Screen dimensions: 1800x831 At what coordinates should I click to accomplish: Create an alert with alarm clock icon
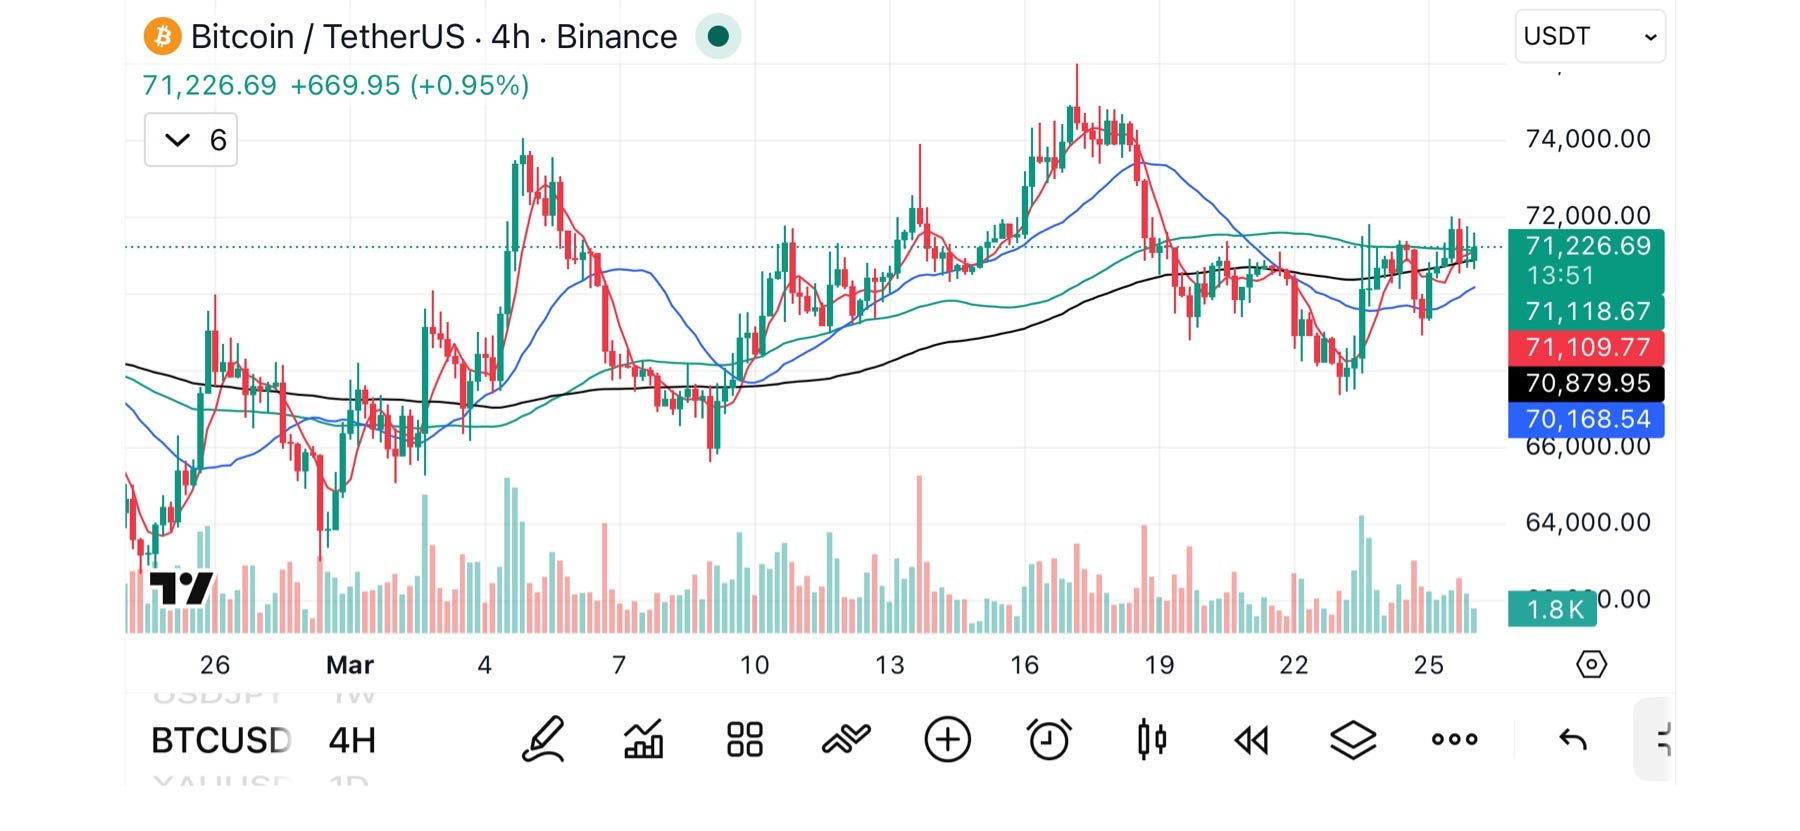point(1049,740)
